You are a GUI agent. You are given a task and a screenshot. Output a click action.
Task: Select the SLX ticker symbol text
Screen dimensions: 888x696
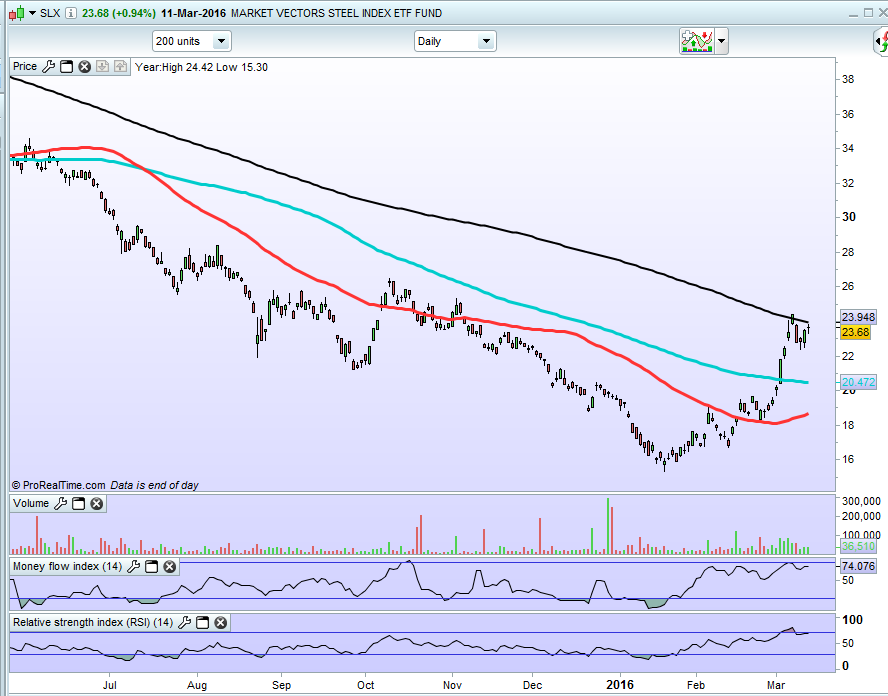click(50, 13)
